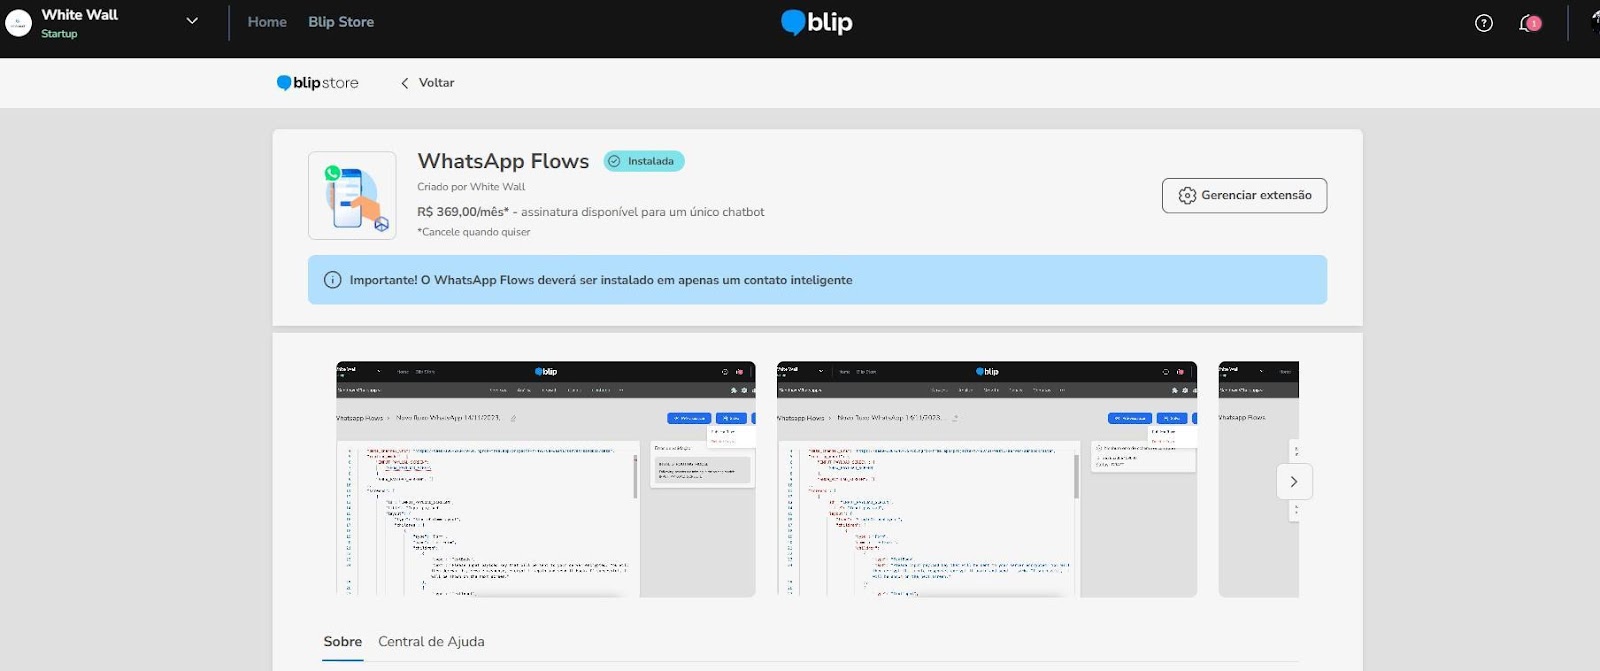This screenshot has height=671, width=1600.
Task: Click the info icon in the blue banner
Action: [333, 280]
